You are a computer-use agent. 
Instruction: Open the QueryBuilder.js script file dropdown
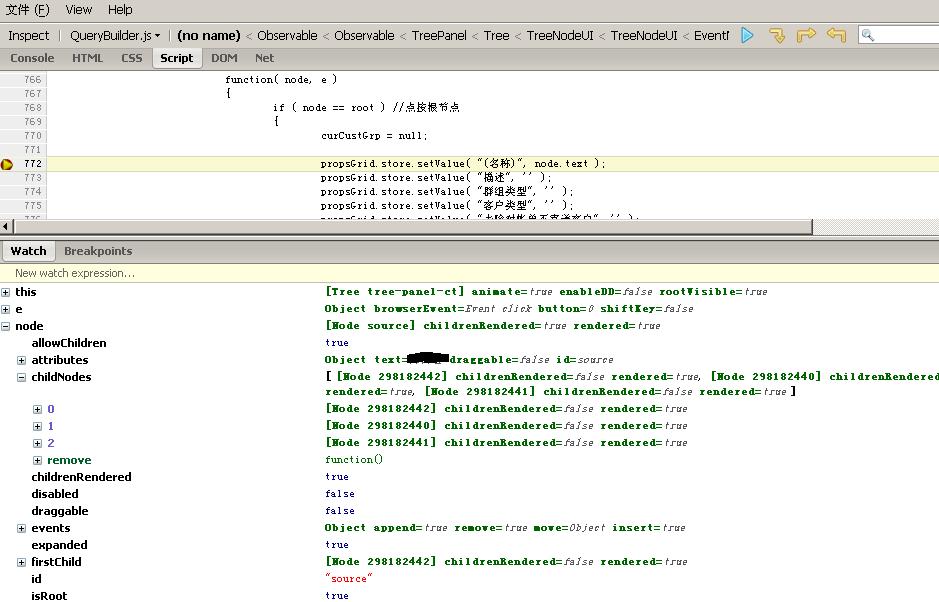pyautogui.click(x=114, y=36)
